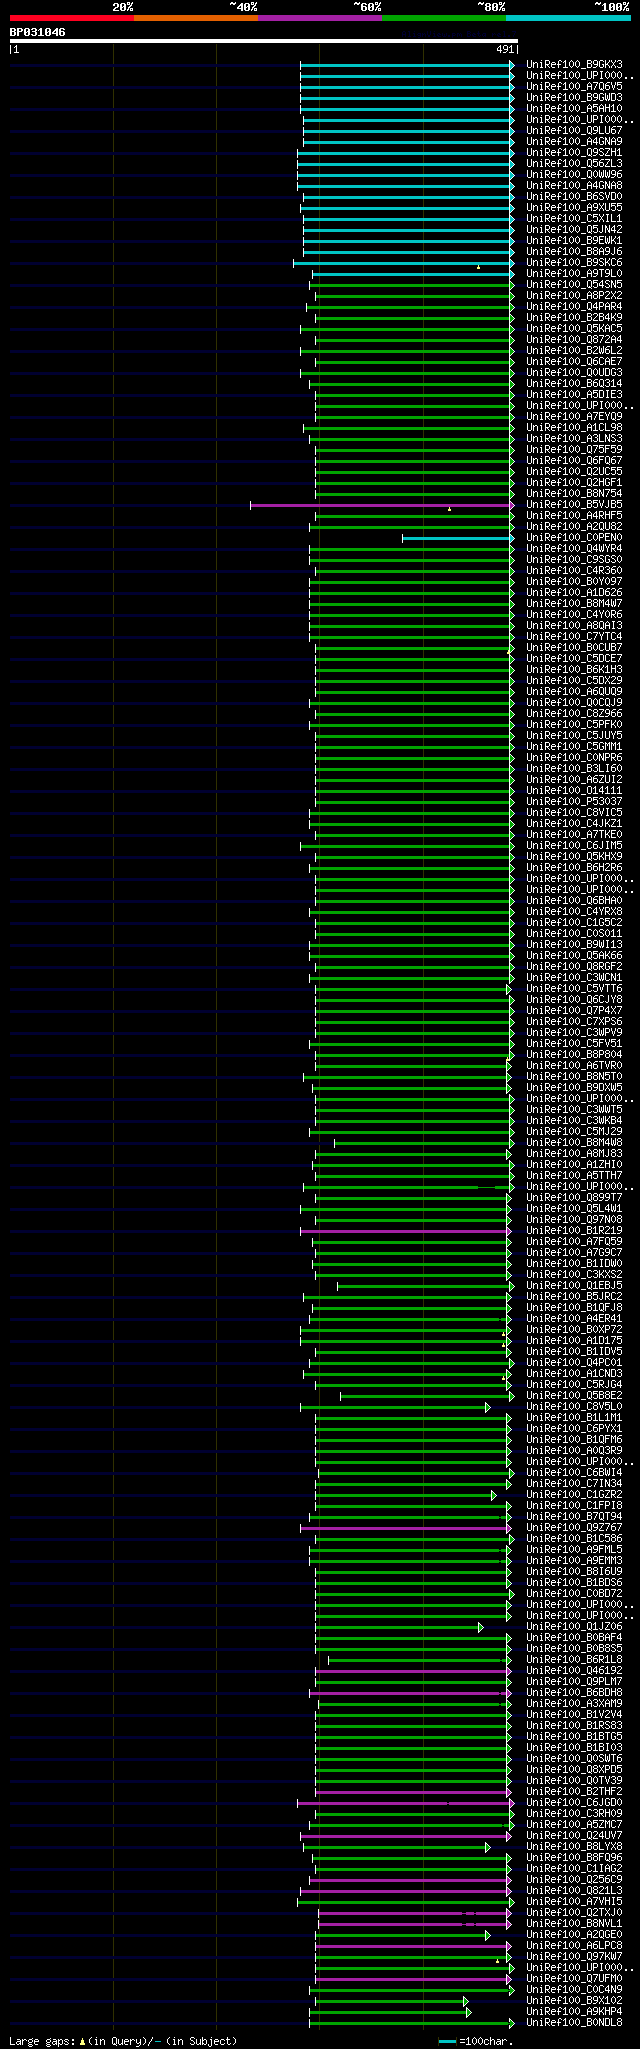Click the purple alignment bar for UniRef100_Q46192
The width and height of the screenshot is (640, 2049).
point(412,1672)
